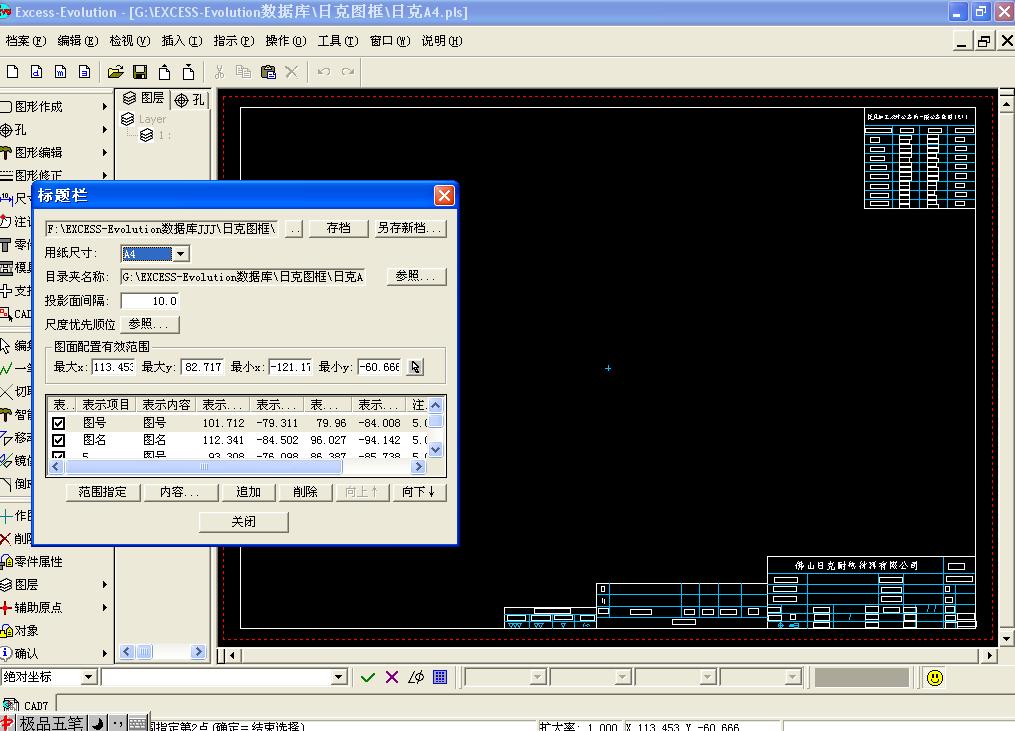
Task: Click the 另存新档 button
Action: [410, 228]
